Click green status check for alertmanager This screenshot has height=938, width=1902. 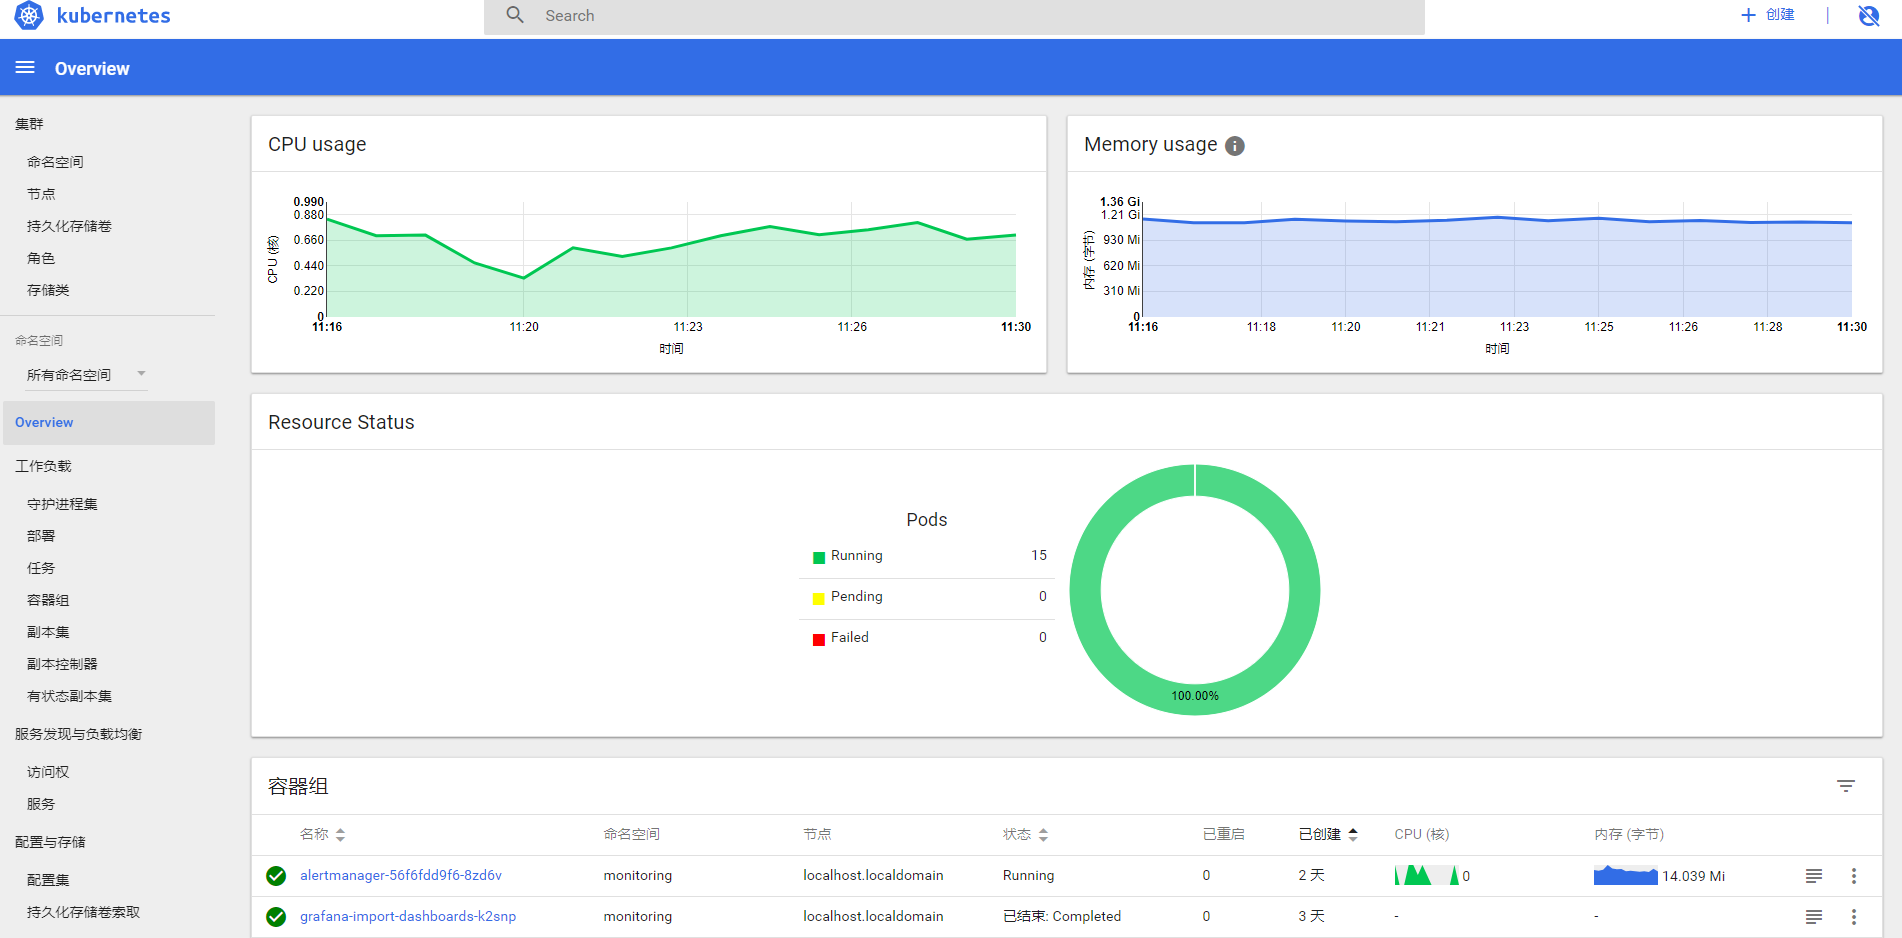click(276, 876)
